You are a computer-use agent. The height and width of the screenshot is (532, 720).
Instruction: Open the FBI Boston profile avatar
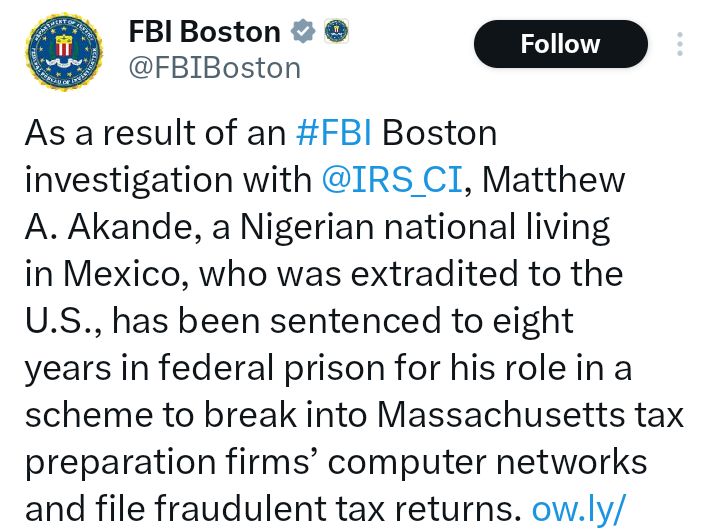[64, 52]
